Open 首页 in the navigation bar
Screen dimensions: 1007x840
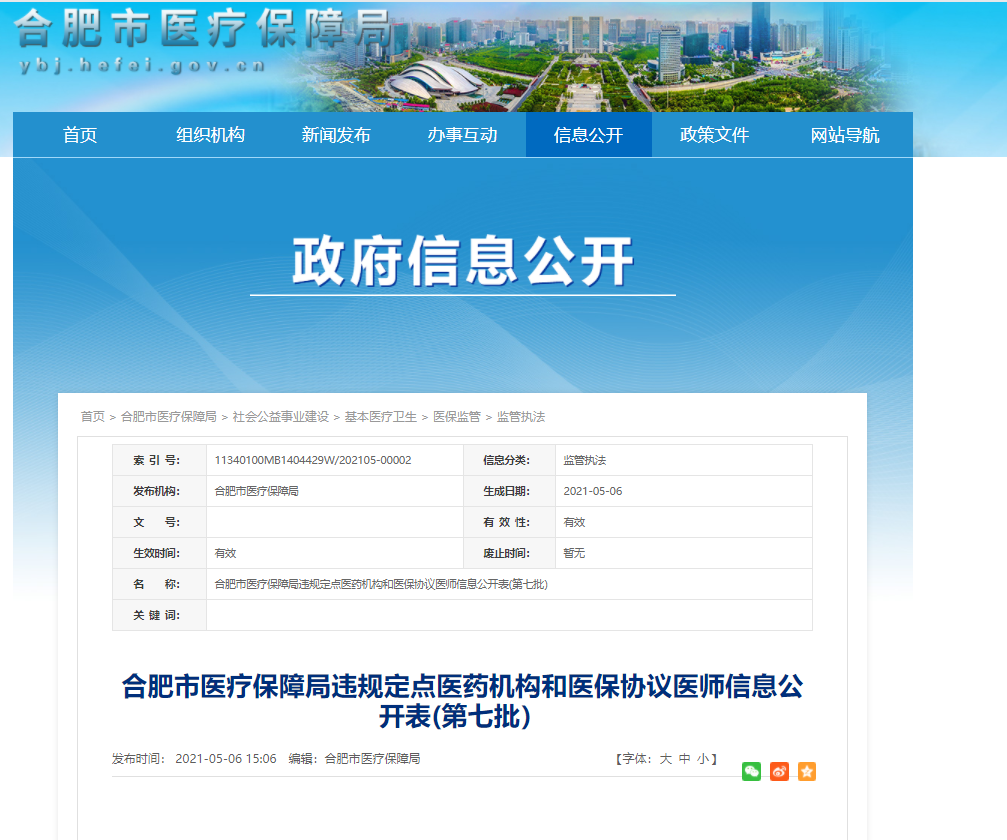point(80,135)
